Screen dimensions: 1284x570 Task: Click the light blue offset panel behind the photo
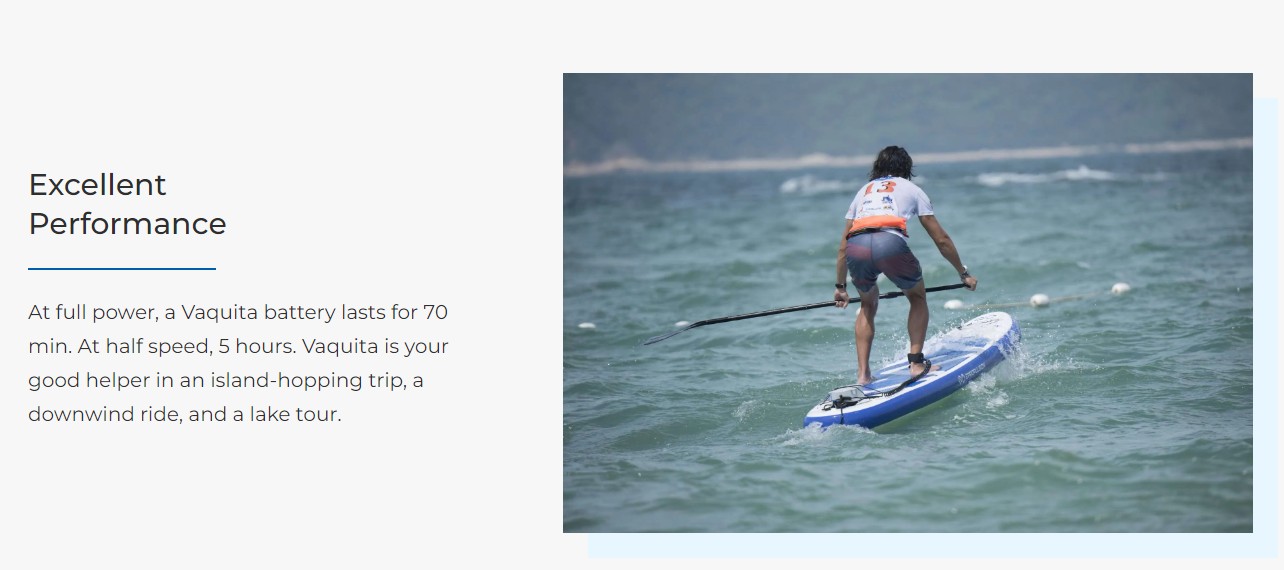tap(1266, 330)
